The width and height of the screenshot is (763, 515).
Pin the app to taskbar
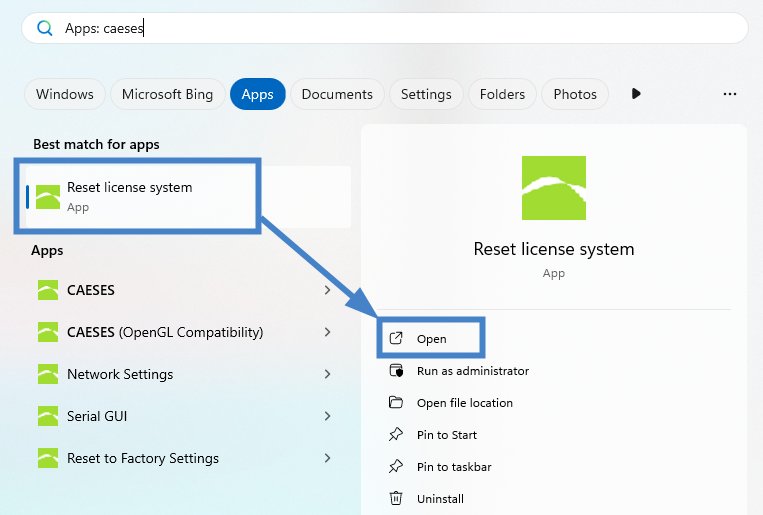(x=453, y=467)
